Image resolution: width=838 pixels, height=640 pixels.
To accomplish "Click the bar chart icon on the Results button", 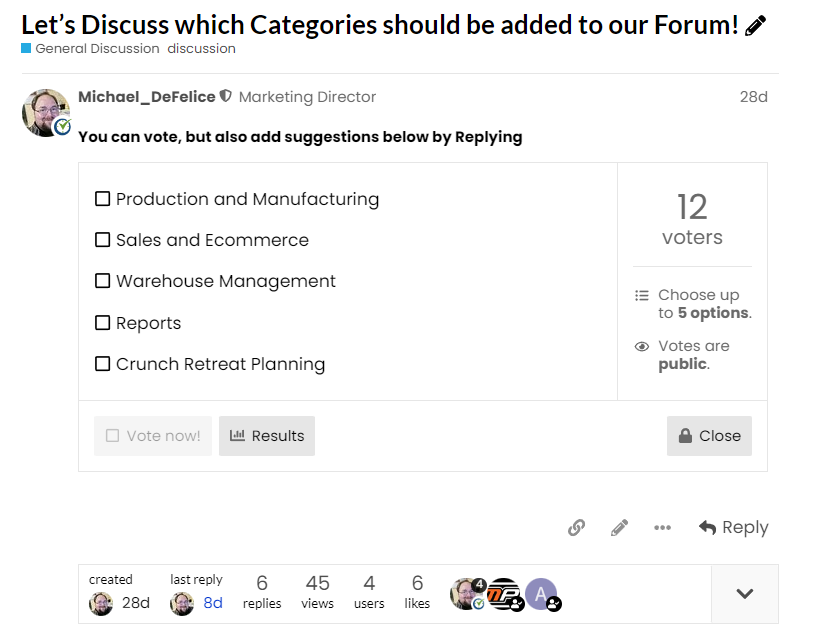I will tap(238, 435).
